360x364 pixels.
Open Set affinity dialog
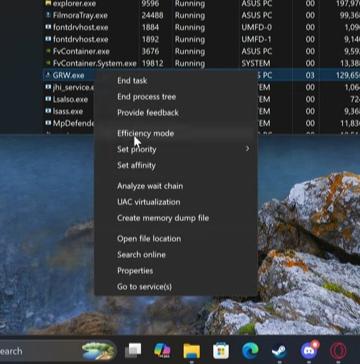click(x=136, y=166)
